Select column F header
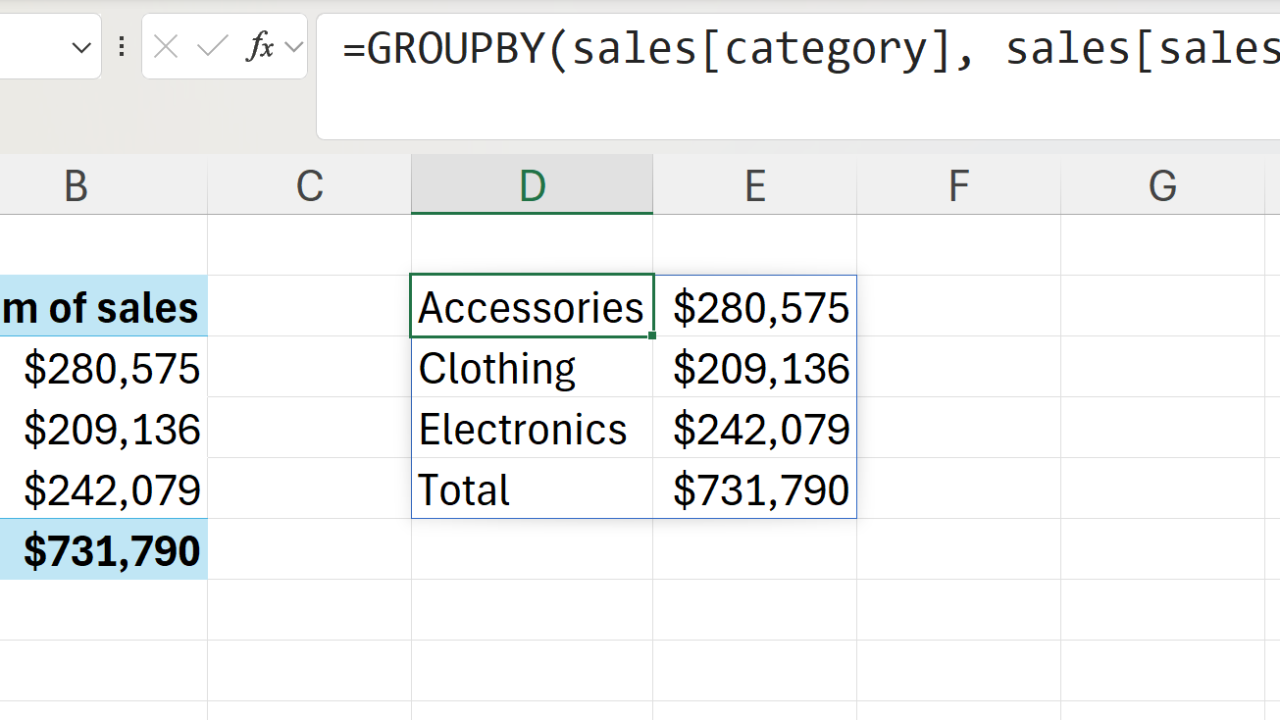The height and width of the screenshot is (720, 1280). pos(958,185)
